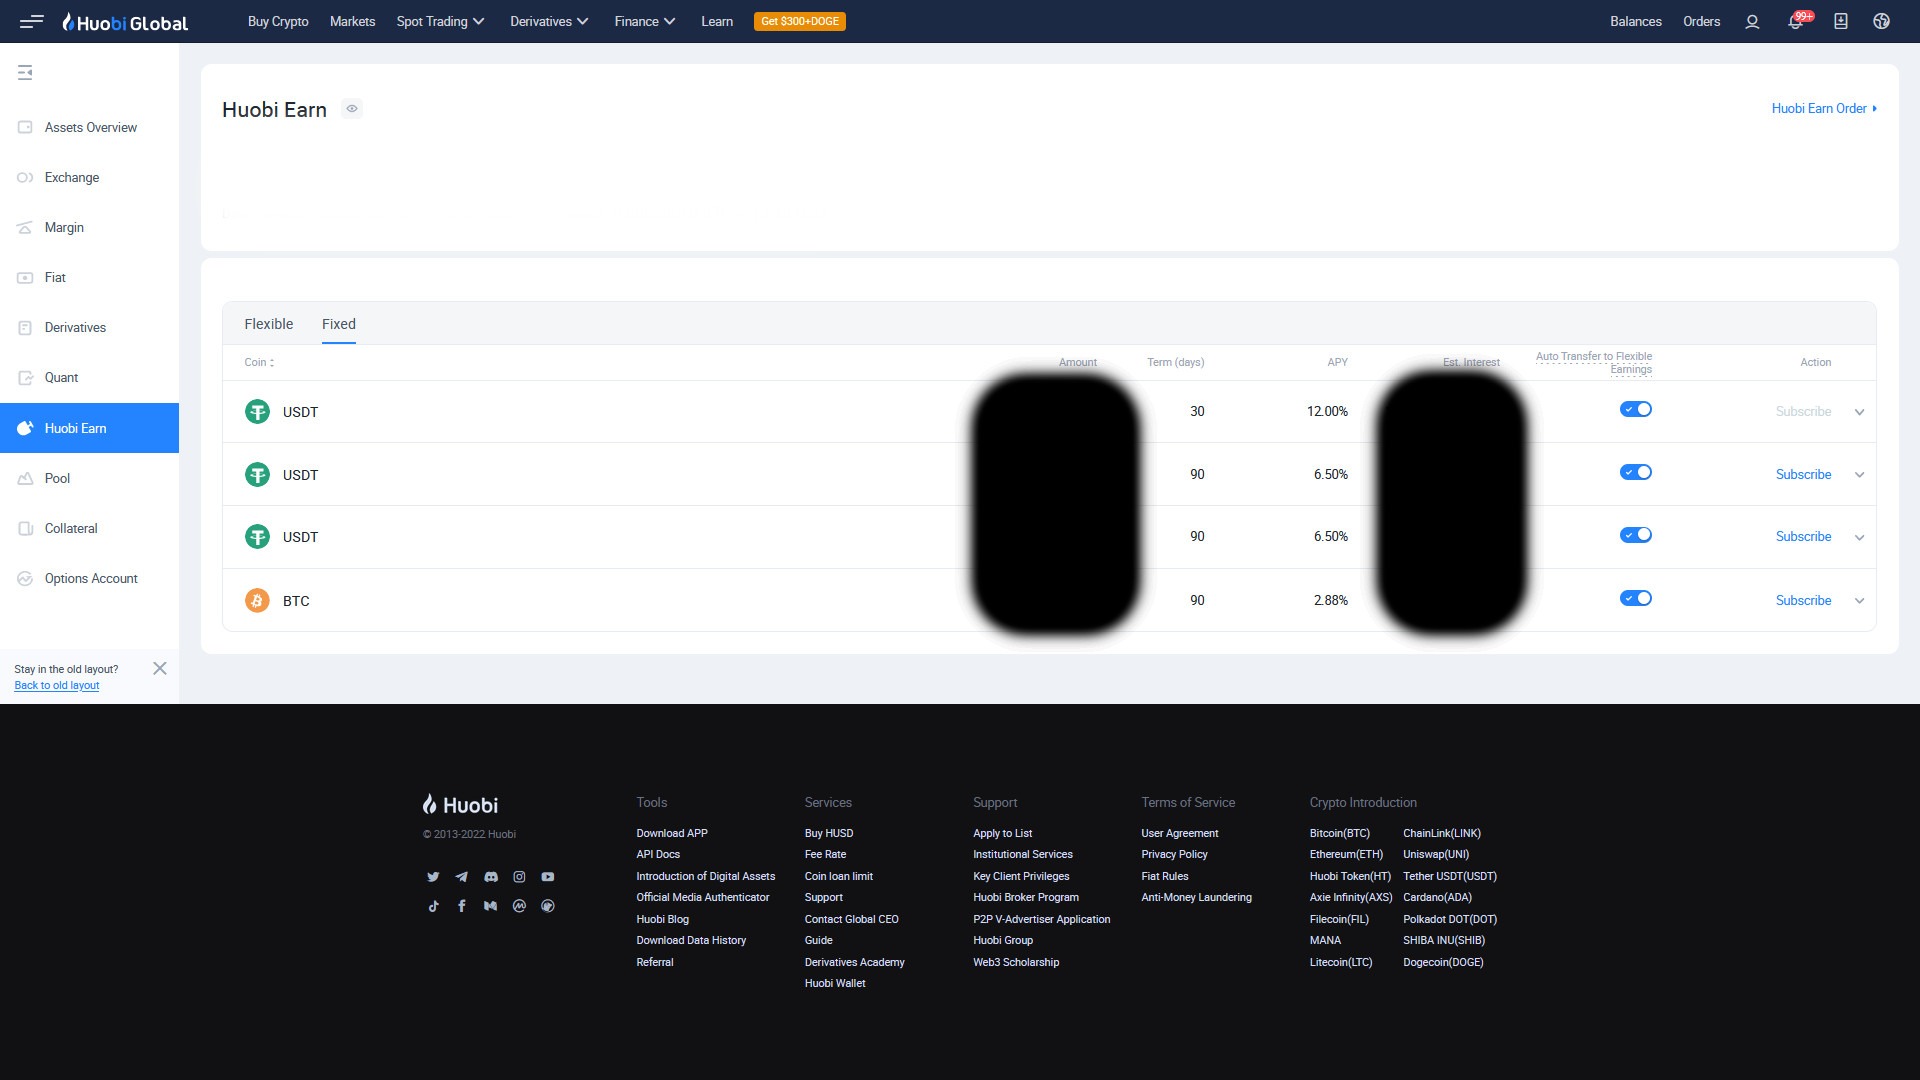Click Back to old layout link
The image size is (1920, 1080).
57,685
